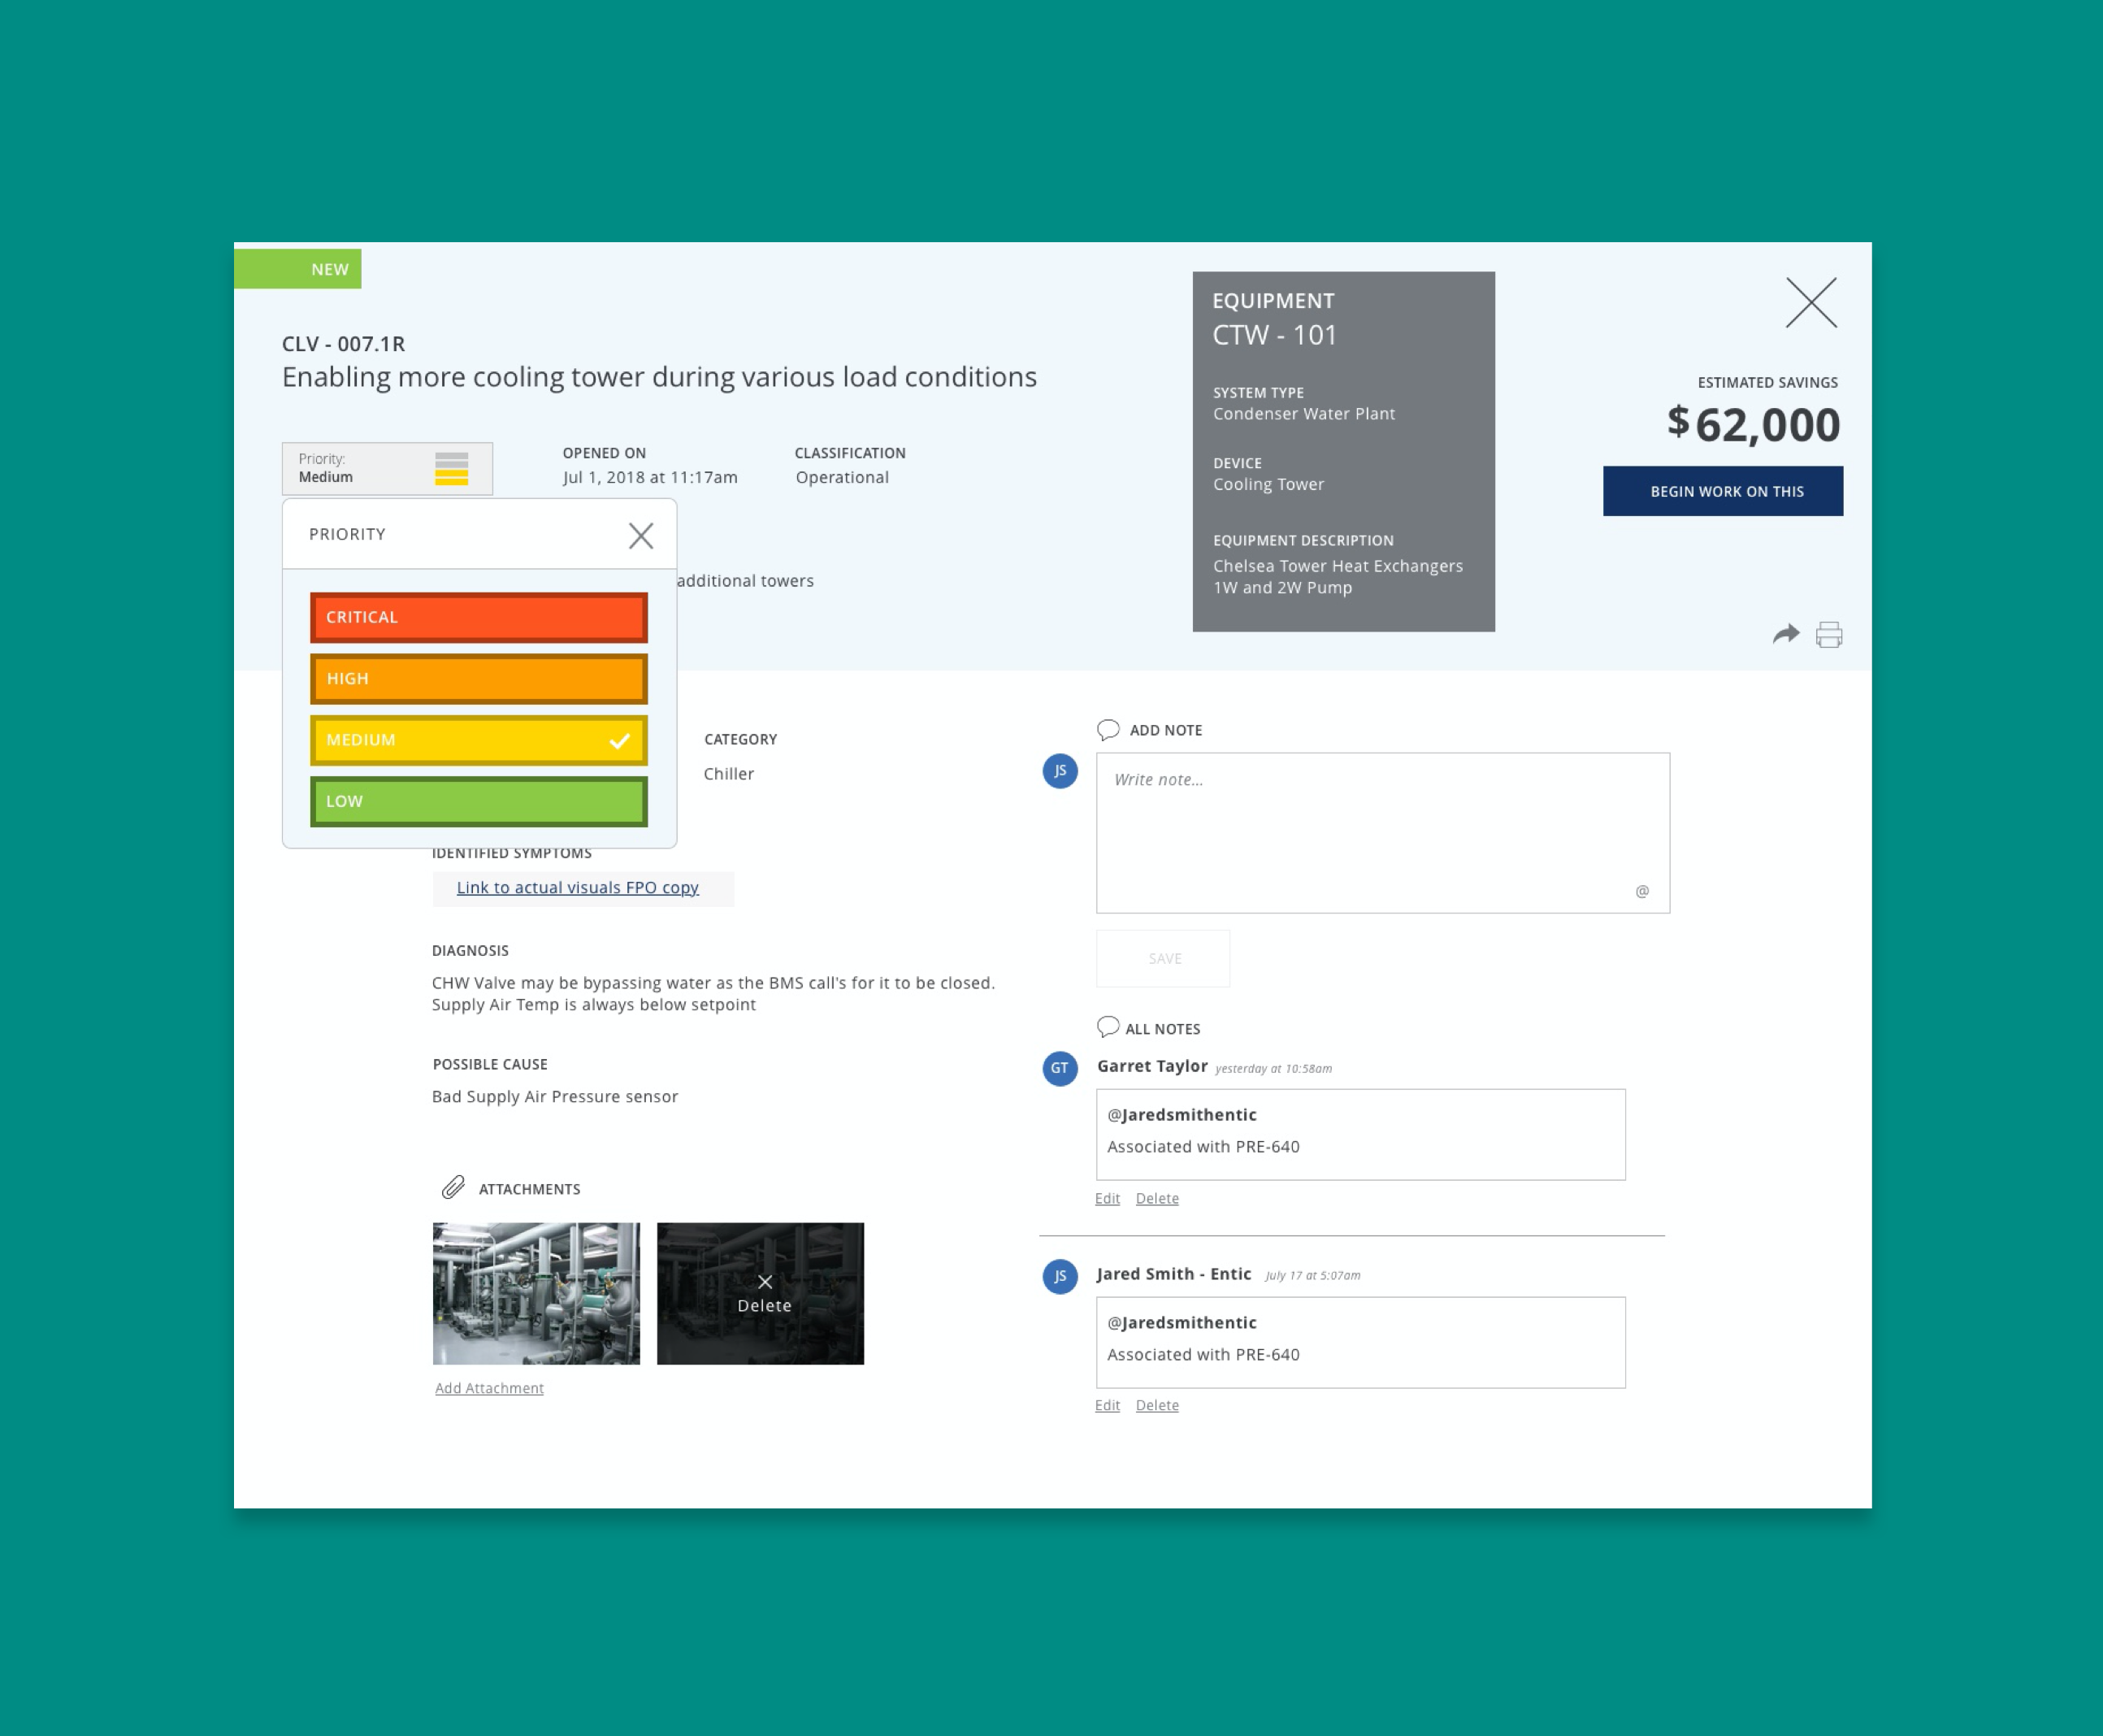Close the Priority popup panel
The width and height of the screenshot is (2103, 1736).
click(640, 536)
